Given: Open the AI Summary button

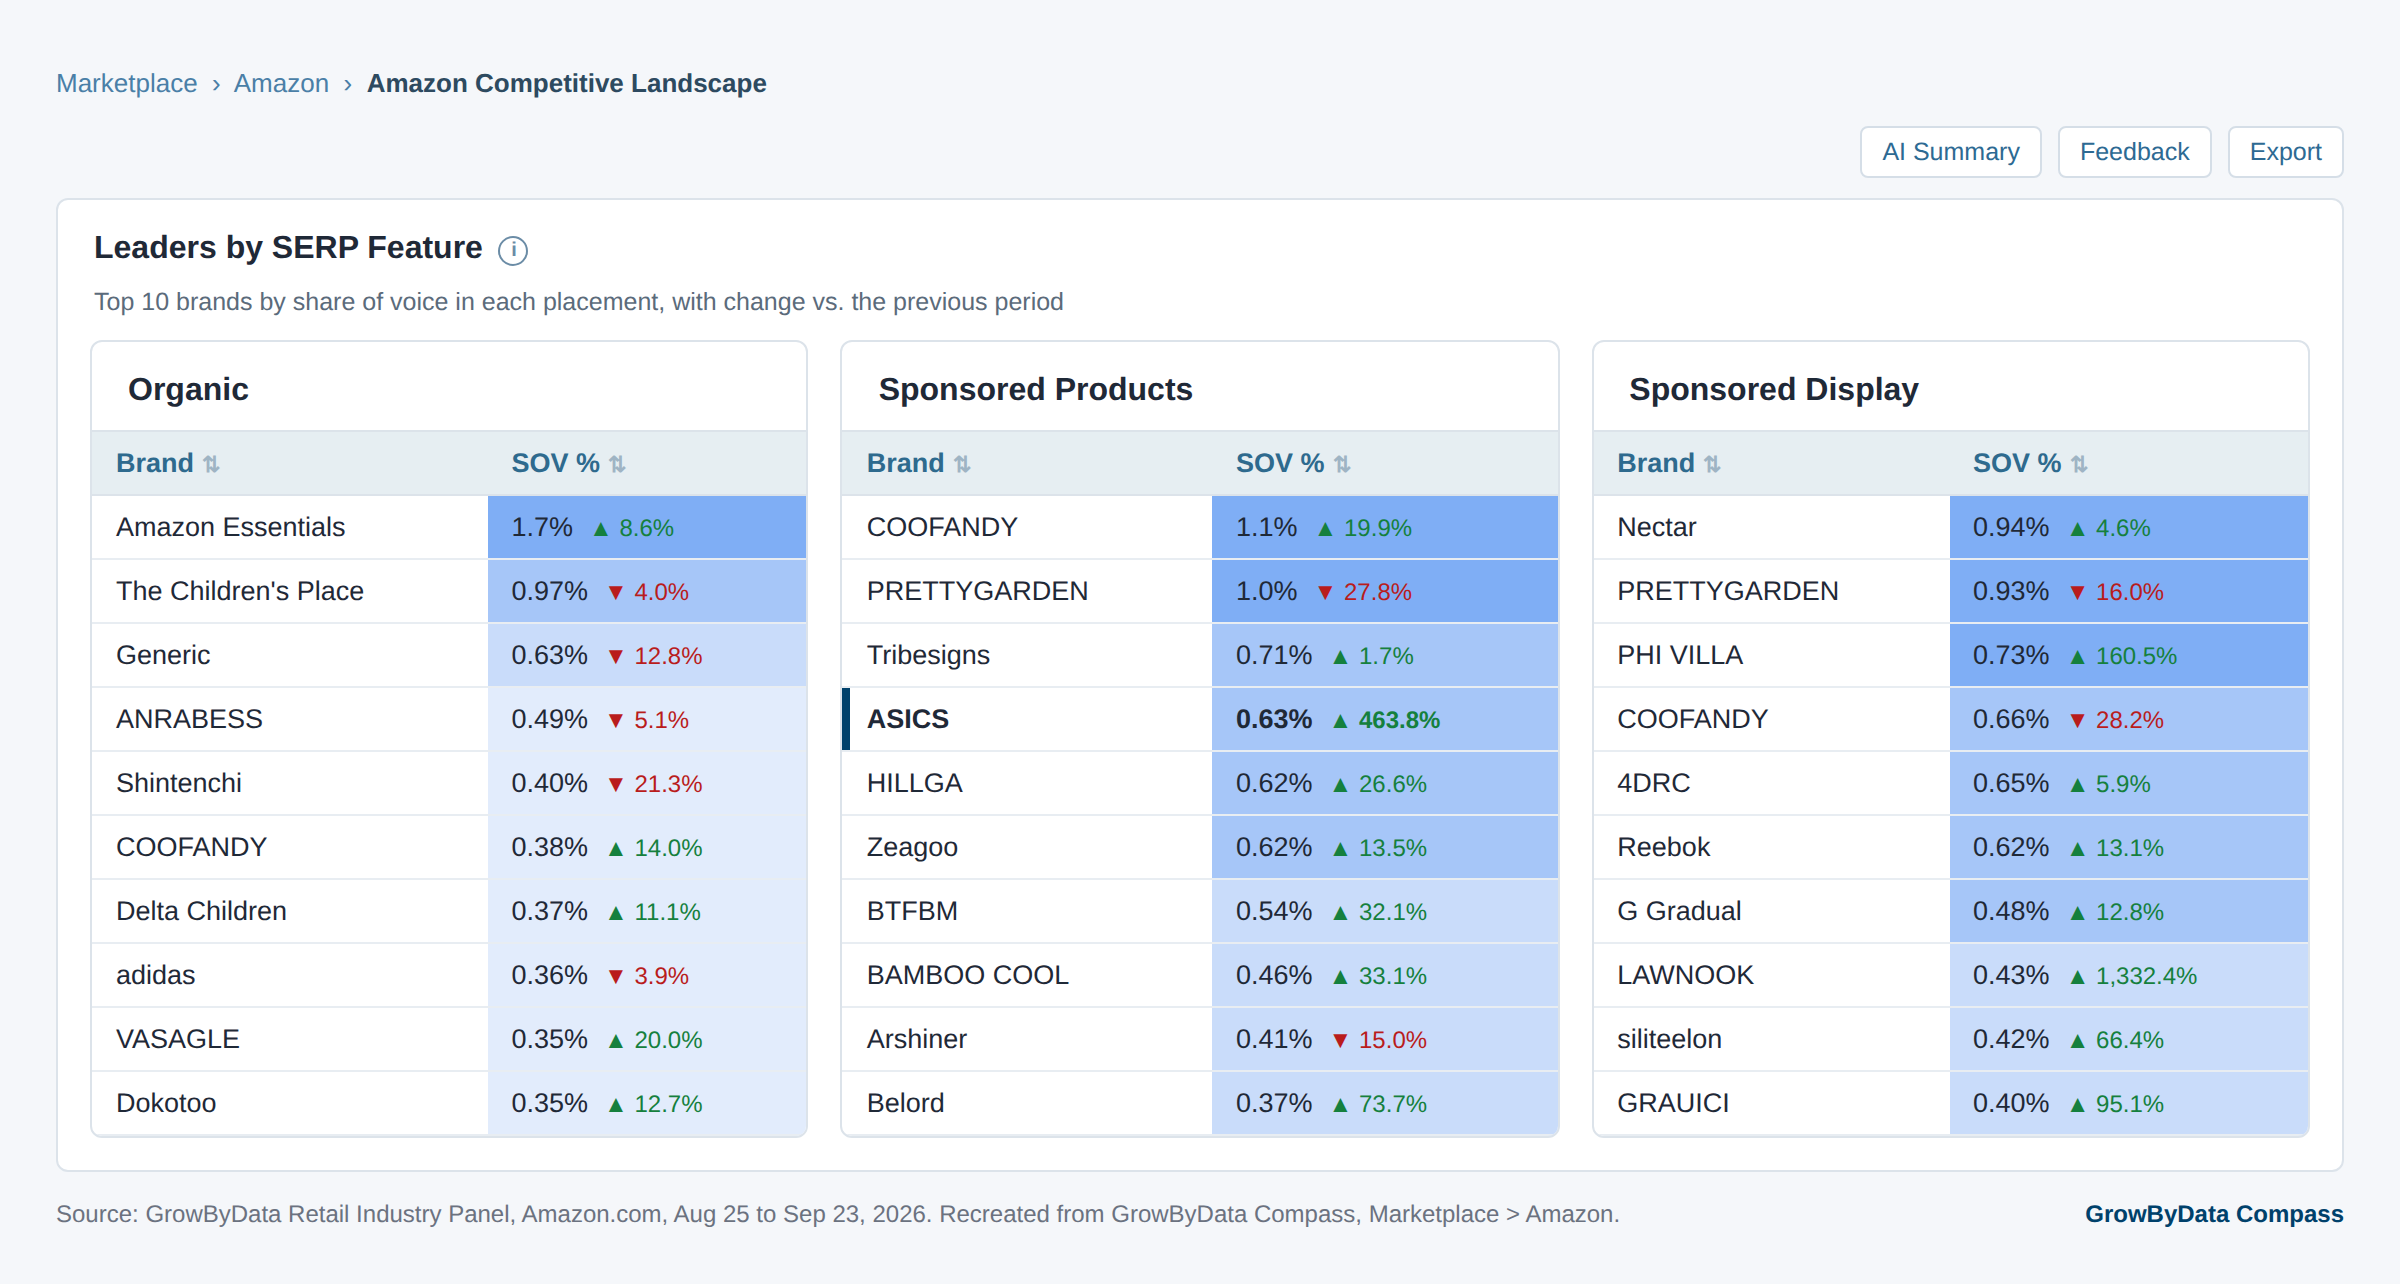Looking at the screenshot, I should [x=1950, y=152].
